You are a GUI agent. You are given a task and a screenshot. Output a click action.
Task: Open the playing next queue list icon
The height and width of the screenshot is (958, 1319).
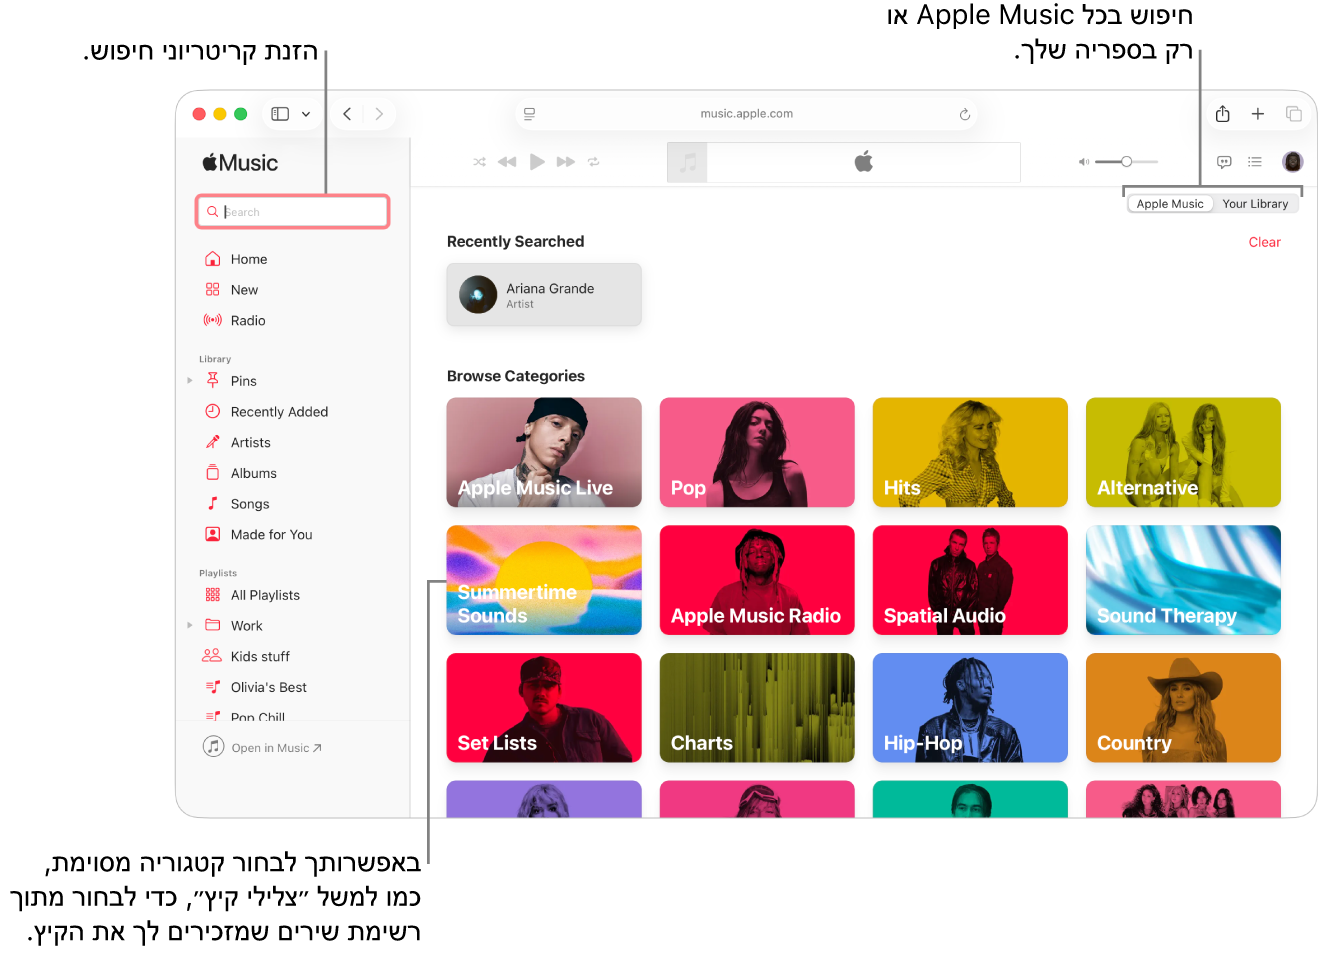click(1255, 162)
